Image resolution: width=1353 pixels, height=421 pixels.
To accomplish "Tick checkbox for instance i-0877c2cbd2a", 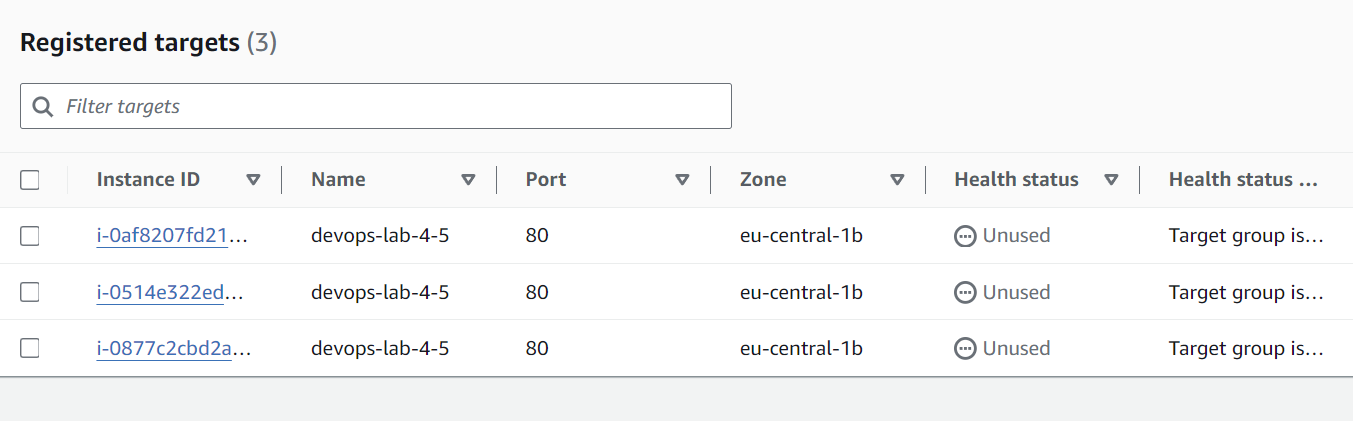I will point(30,348).
